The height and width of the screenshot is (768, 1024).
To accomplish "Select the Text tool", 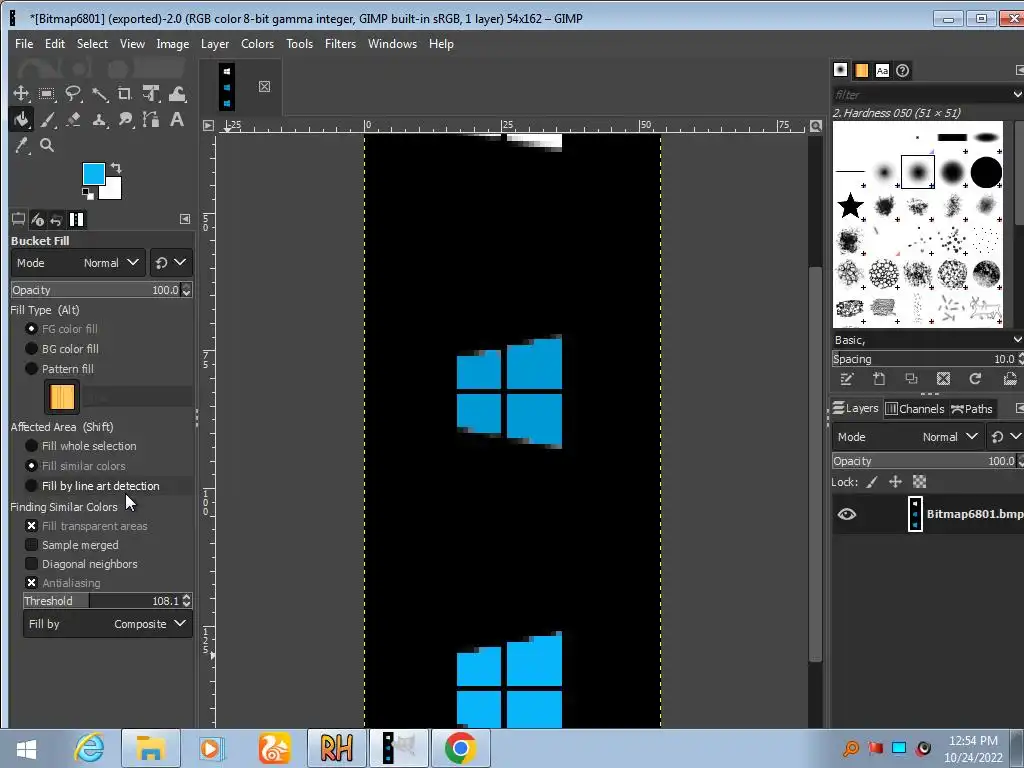I will coord(177,120).
